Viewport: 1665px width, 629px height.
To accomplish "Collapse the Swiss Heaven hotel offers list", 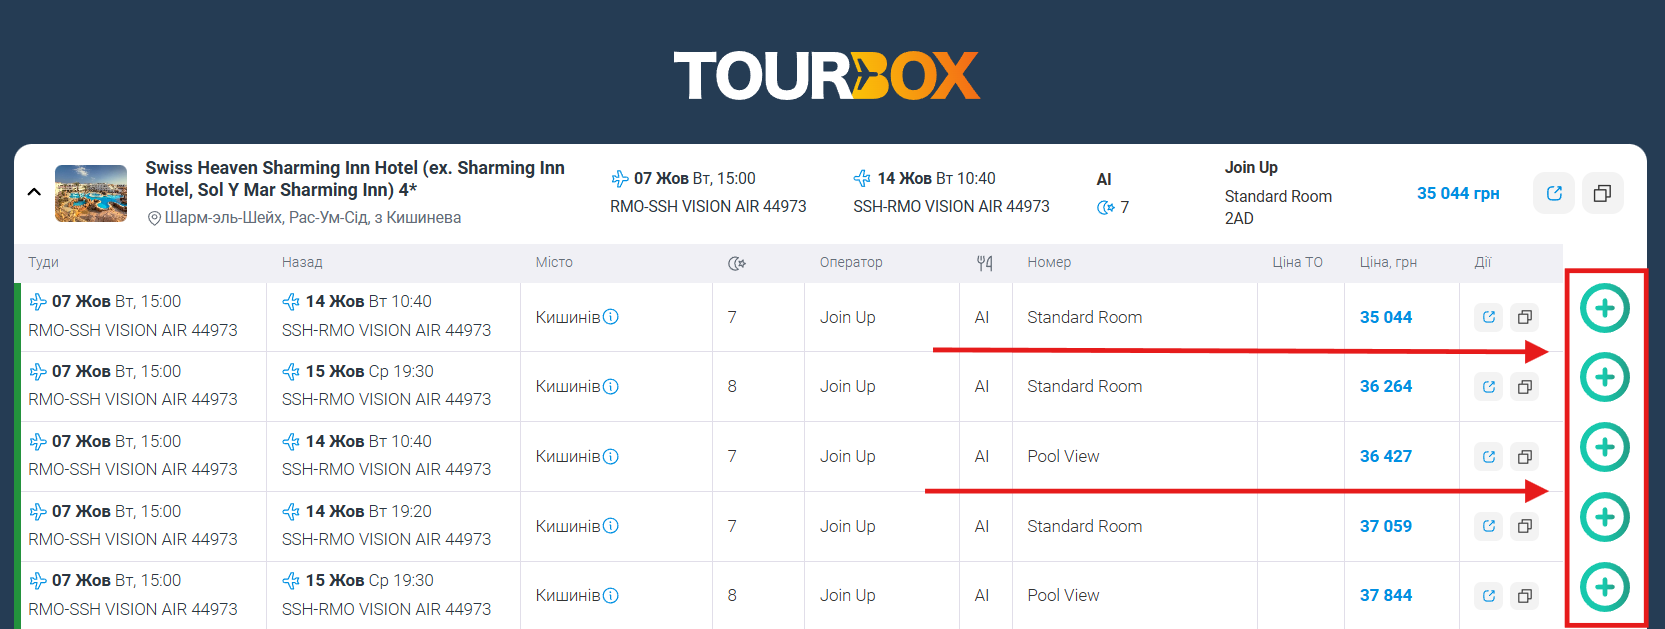I will pos(34,192).
